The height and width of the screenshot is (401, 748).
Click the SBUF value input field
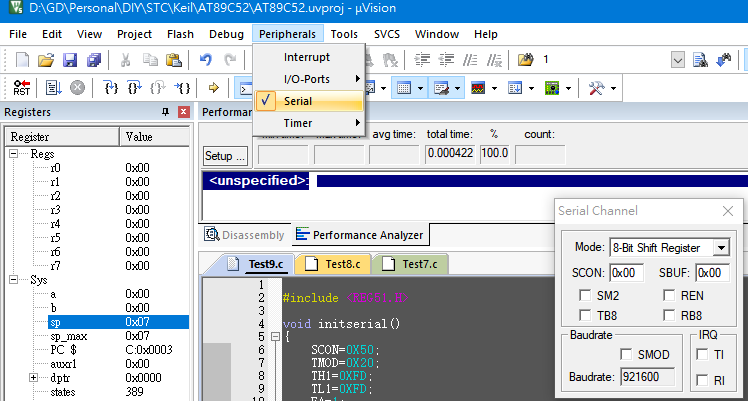[712, 272]
